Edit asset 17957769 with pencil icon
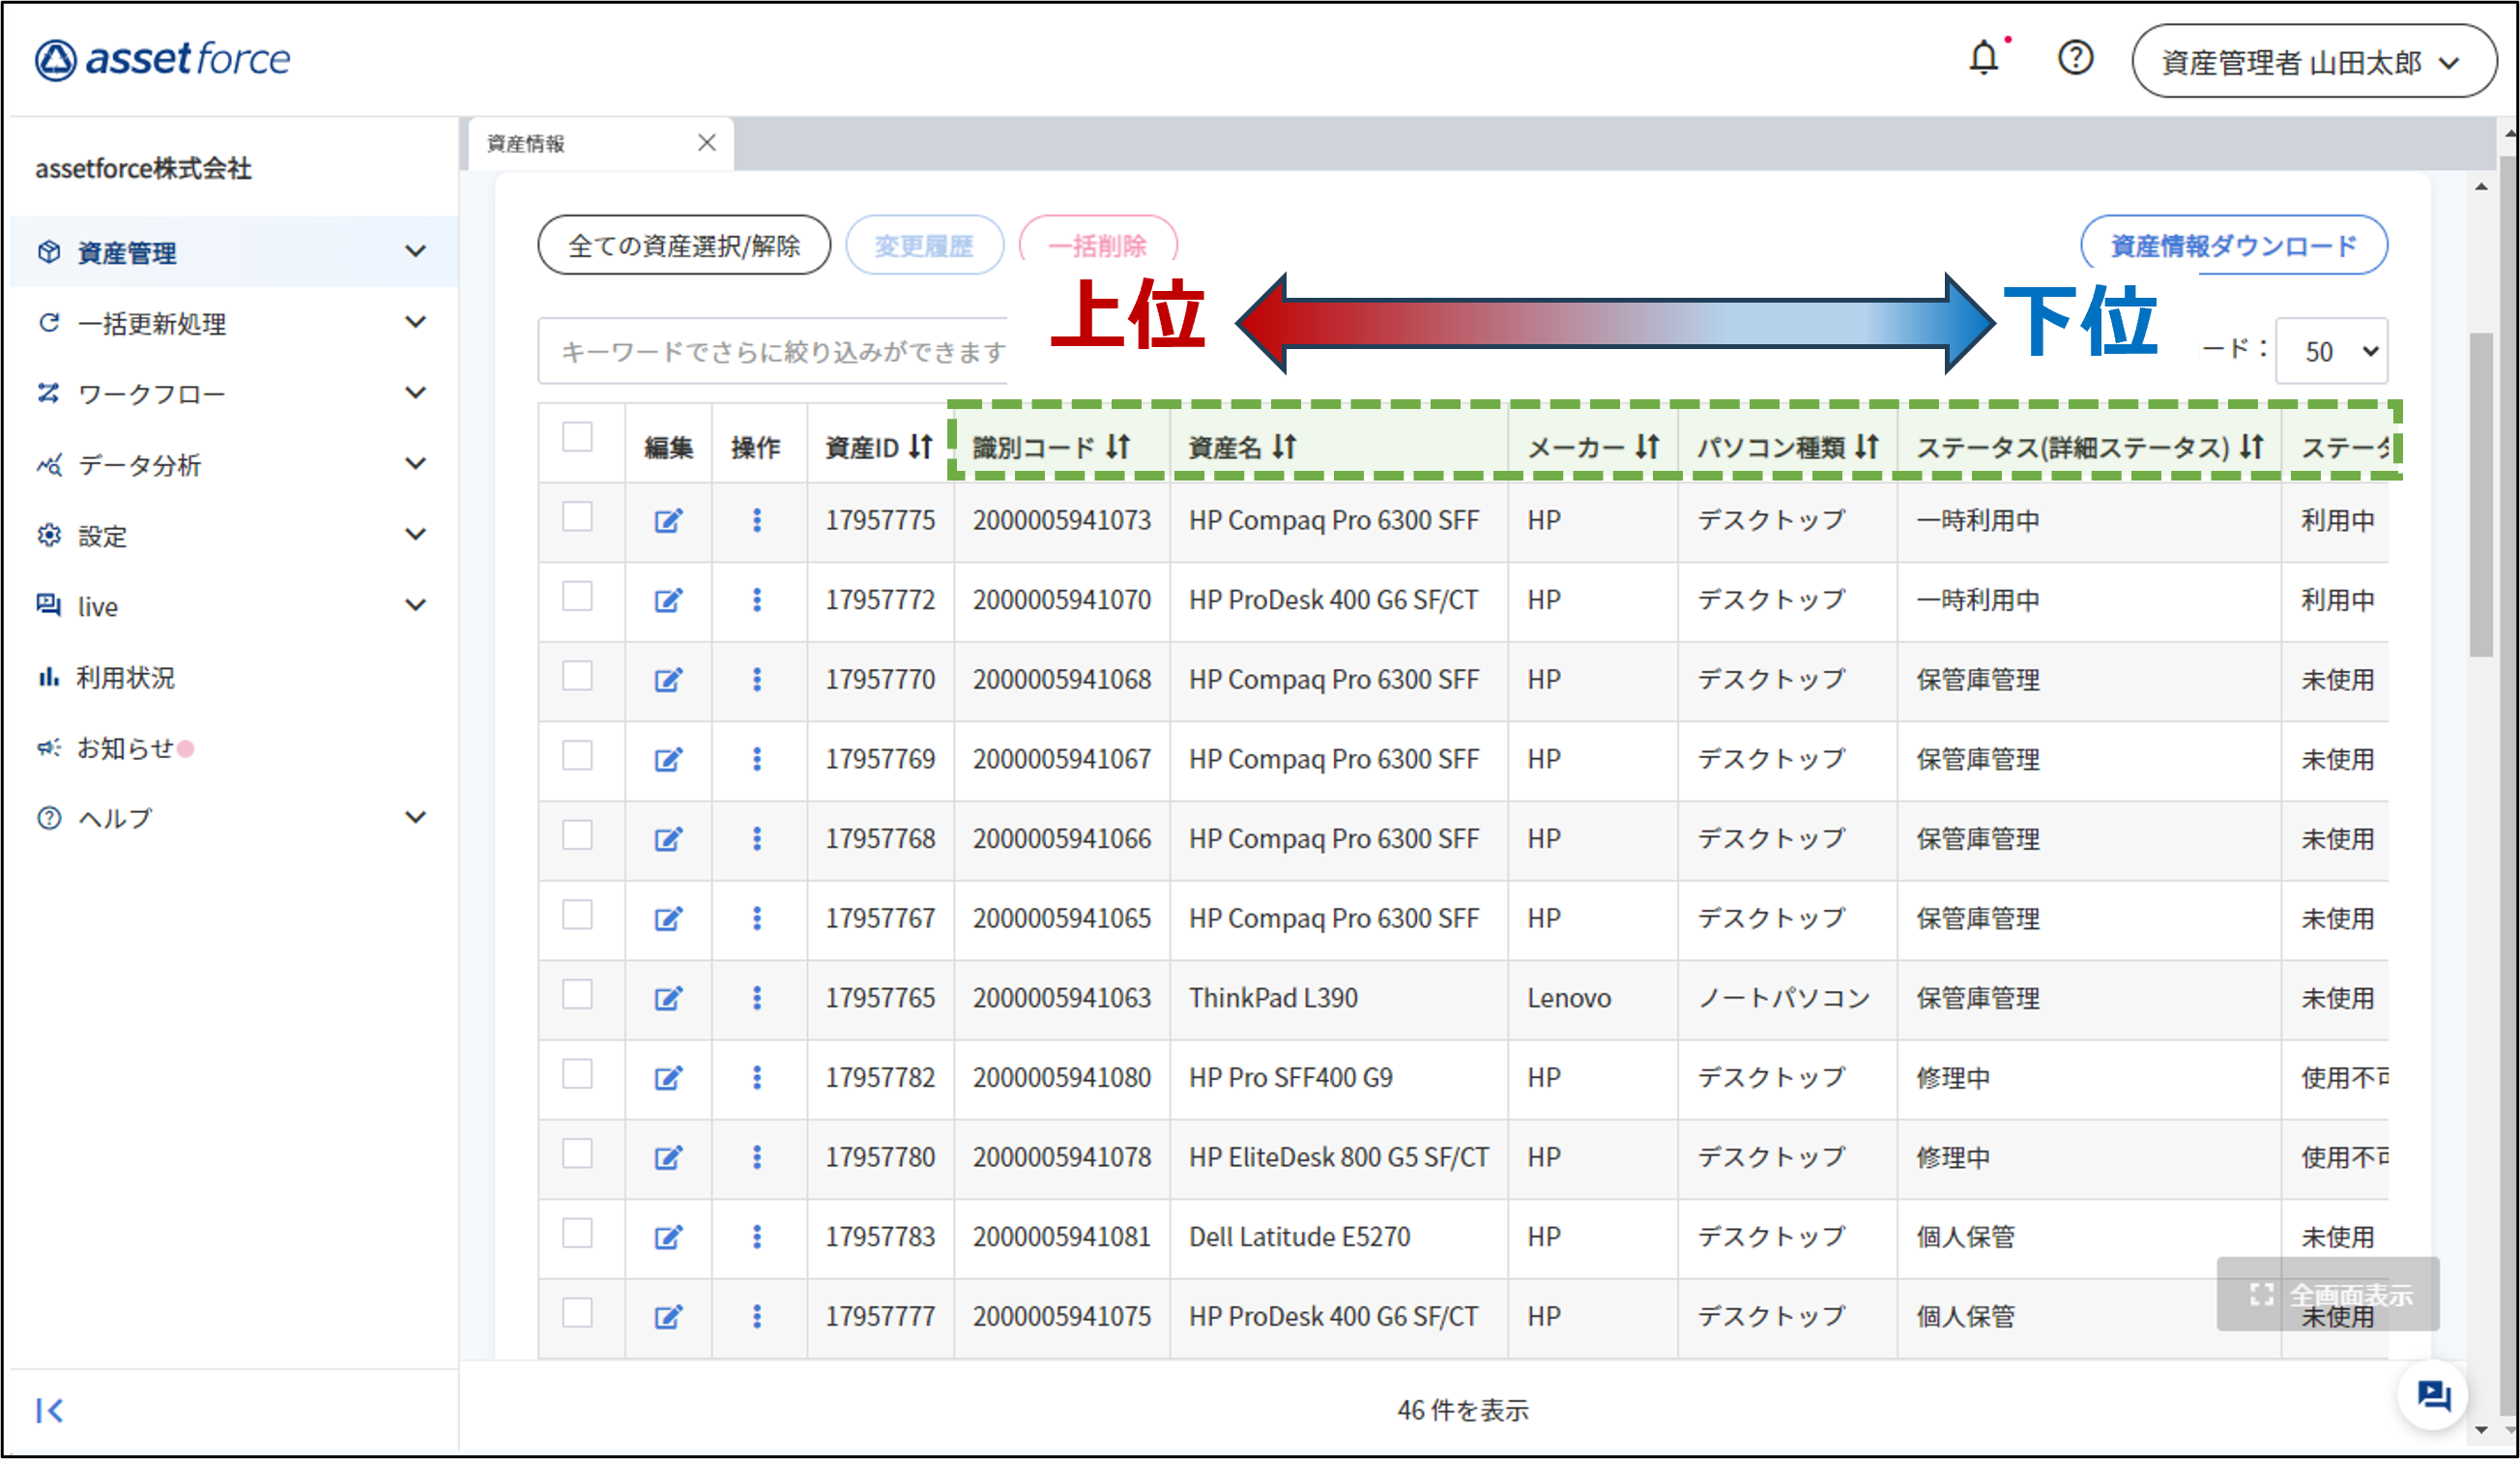2520x1459 pixels. [668, 760]
